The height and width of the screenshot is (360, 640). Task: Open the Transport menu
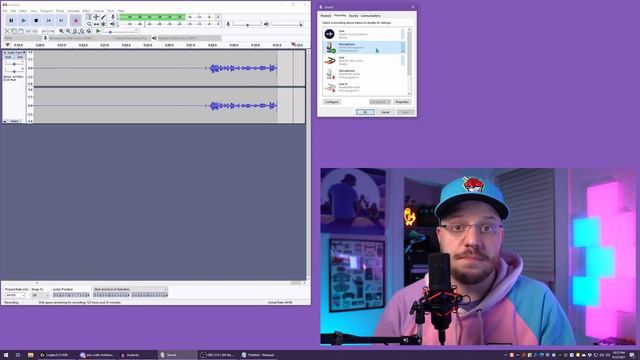(46, 11)
